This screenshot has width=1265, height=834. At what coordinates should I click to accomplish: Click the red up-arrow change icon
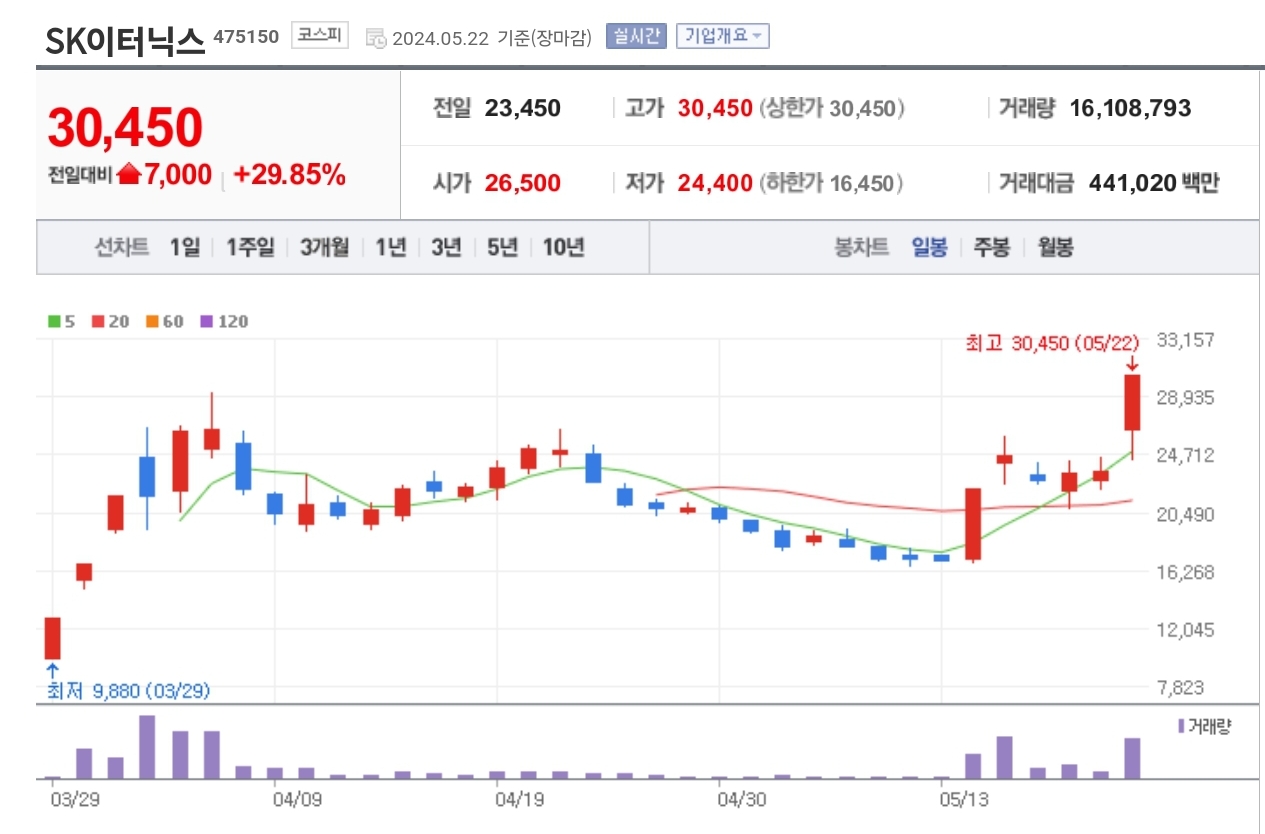pyautogui.click(x=129, y=175)
